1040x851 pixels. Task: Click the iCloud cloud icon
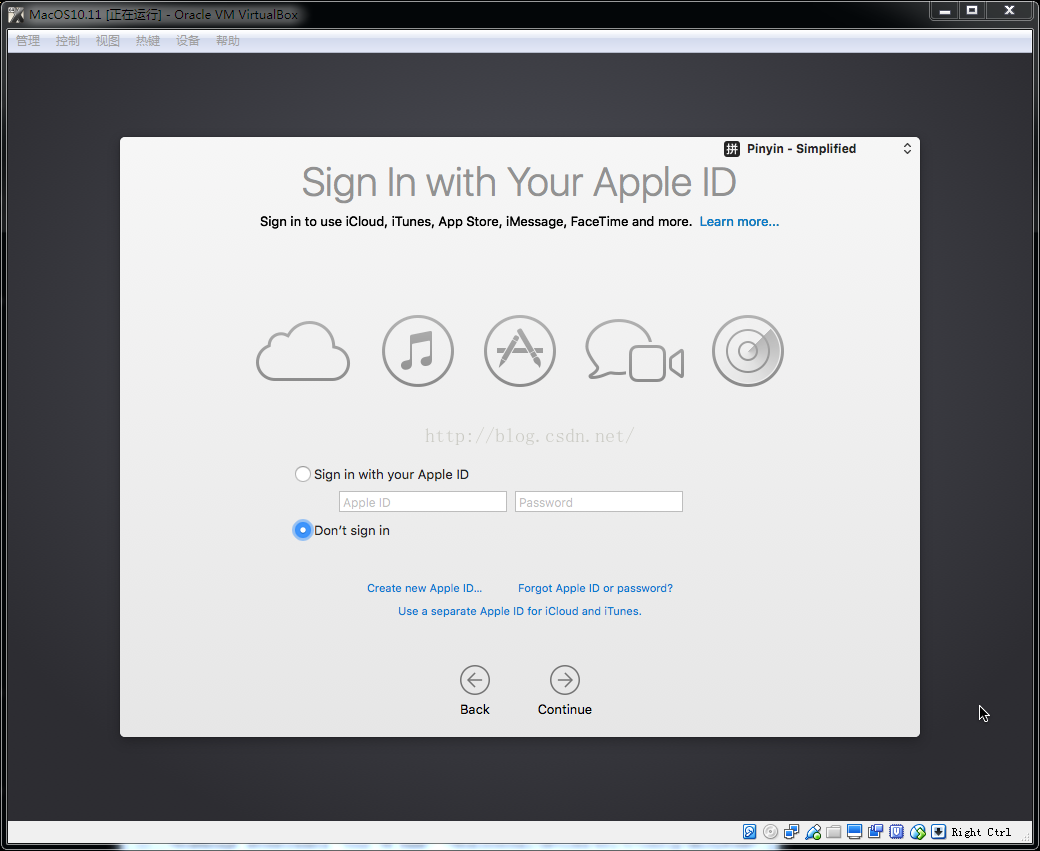pos(303,352)
